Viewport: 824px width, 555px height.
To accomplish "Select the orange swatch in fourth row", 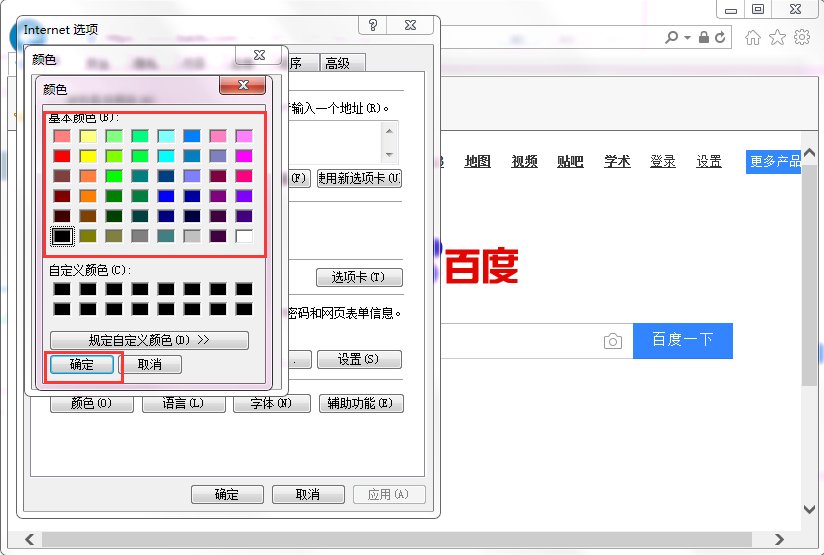I will tap(88, 196).
